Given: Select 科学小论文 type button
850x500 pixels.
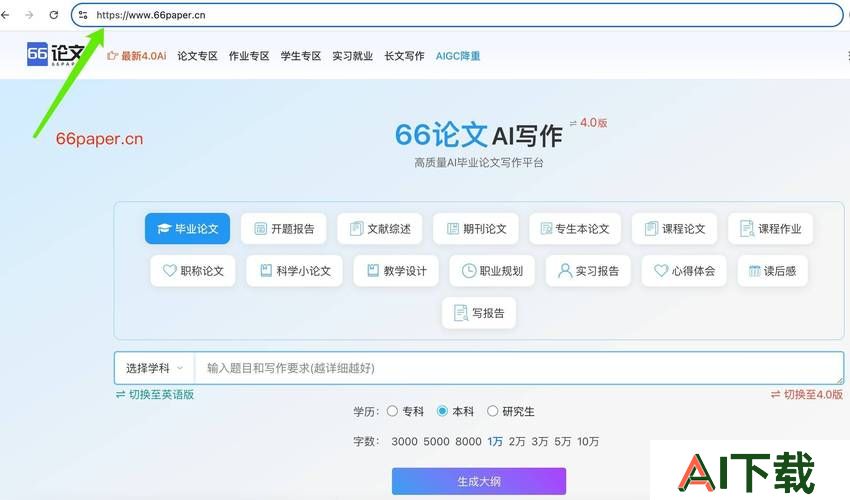Looking at the screenshot, I should pyautogui.click(x=294, y=271).
